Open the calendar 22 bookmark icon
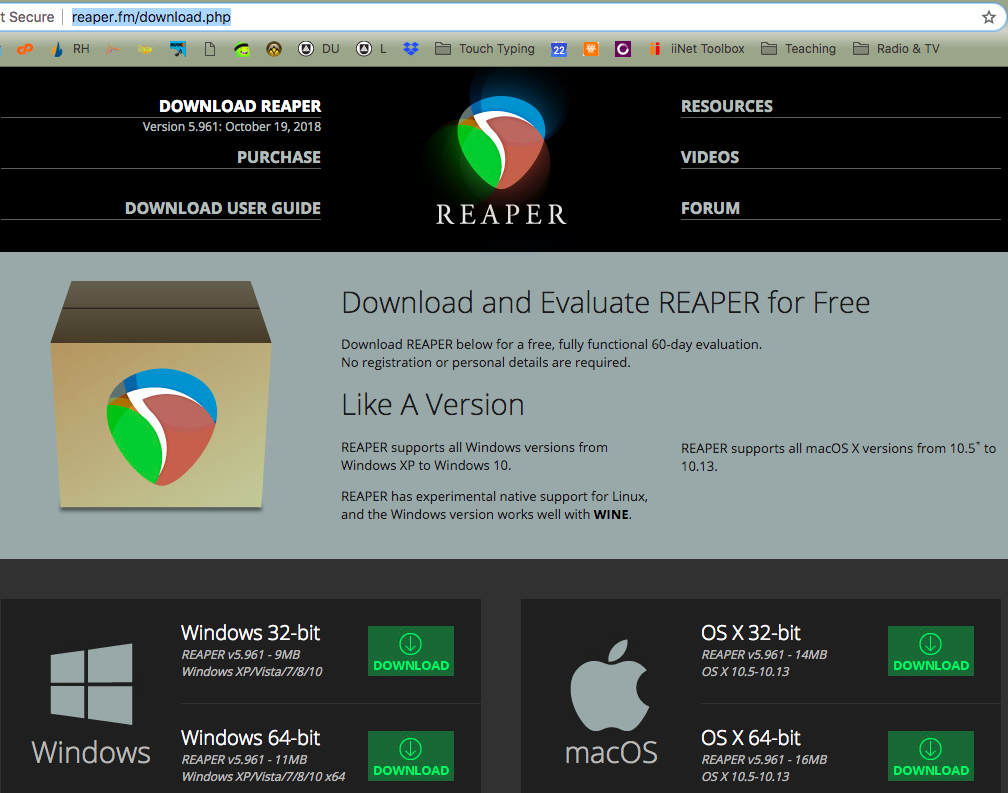 559,49
